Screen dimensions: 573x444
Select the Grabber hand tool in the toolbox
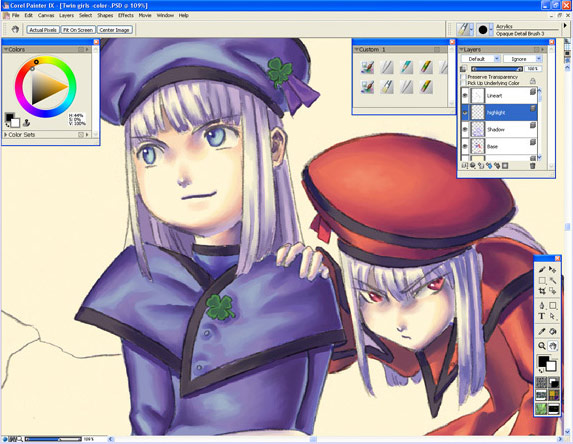[553, 346]
